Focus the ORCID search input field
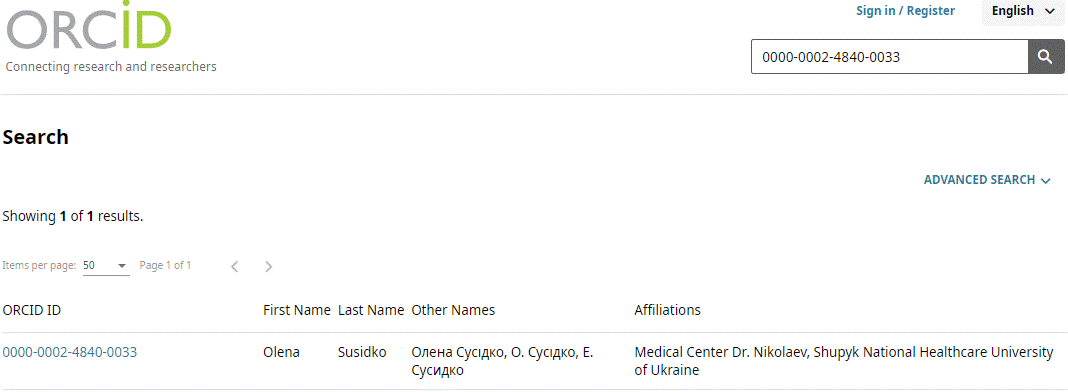 tap(890, 57)
